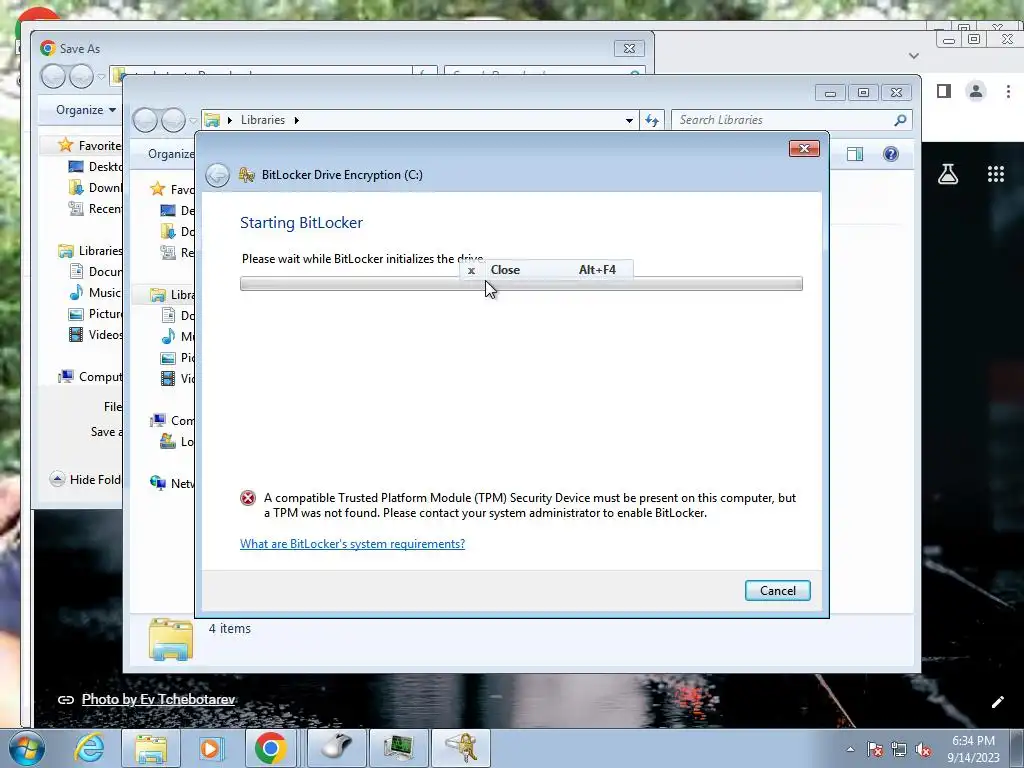This screenshot has height=768, width=1024.
Task: Click the Libraries folder icon in details pane
Action: [x=170, y=639]
